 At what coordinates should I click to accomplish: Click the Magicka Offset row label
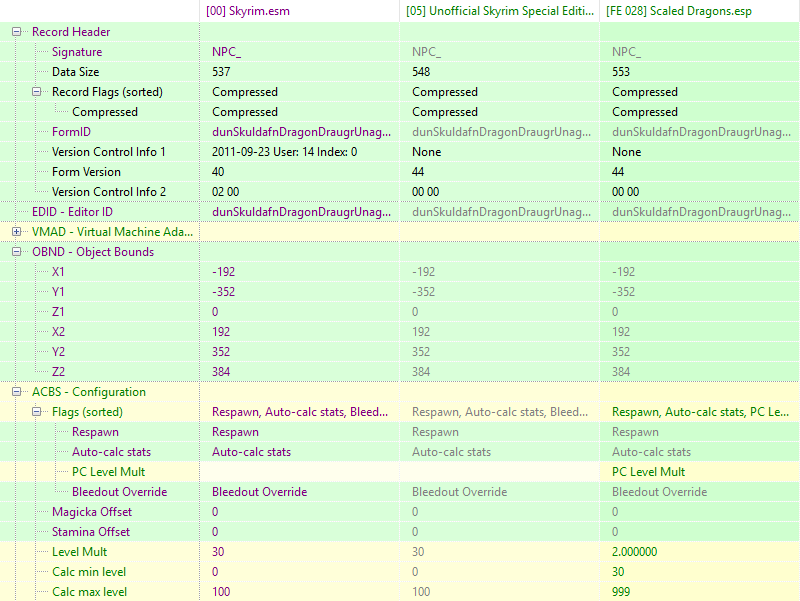point(91,512)
